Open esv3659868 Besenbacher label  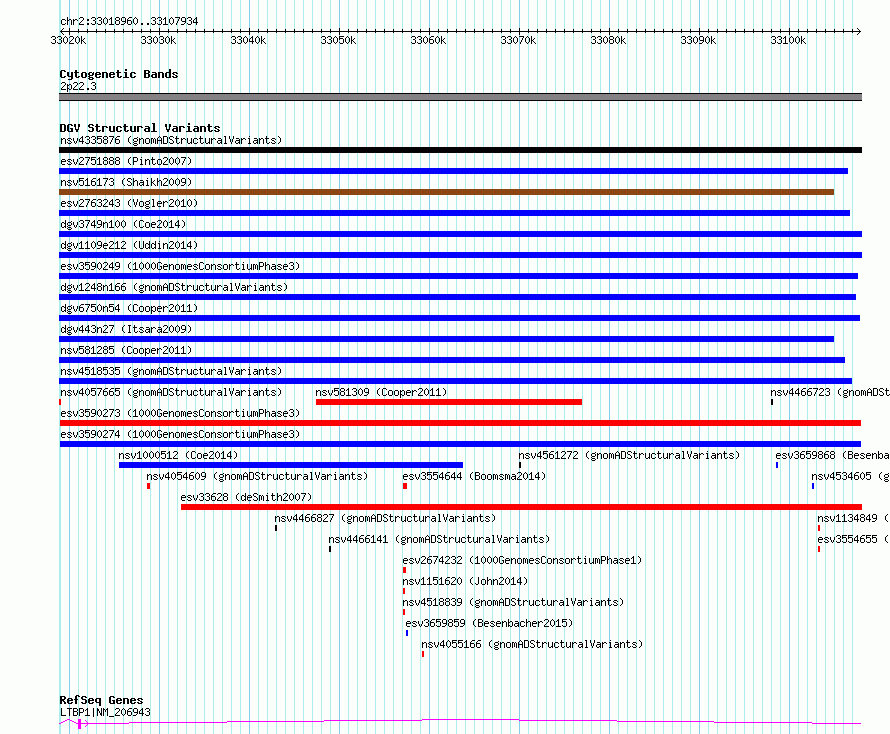click(x=832, y=455)
